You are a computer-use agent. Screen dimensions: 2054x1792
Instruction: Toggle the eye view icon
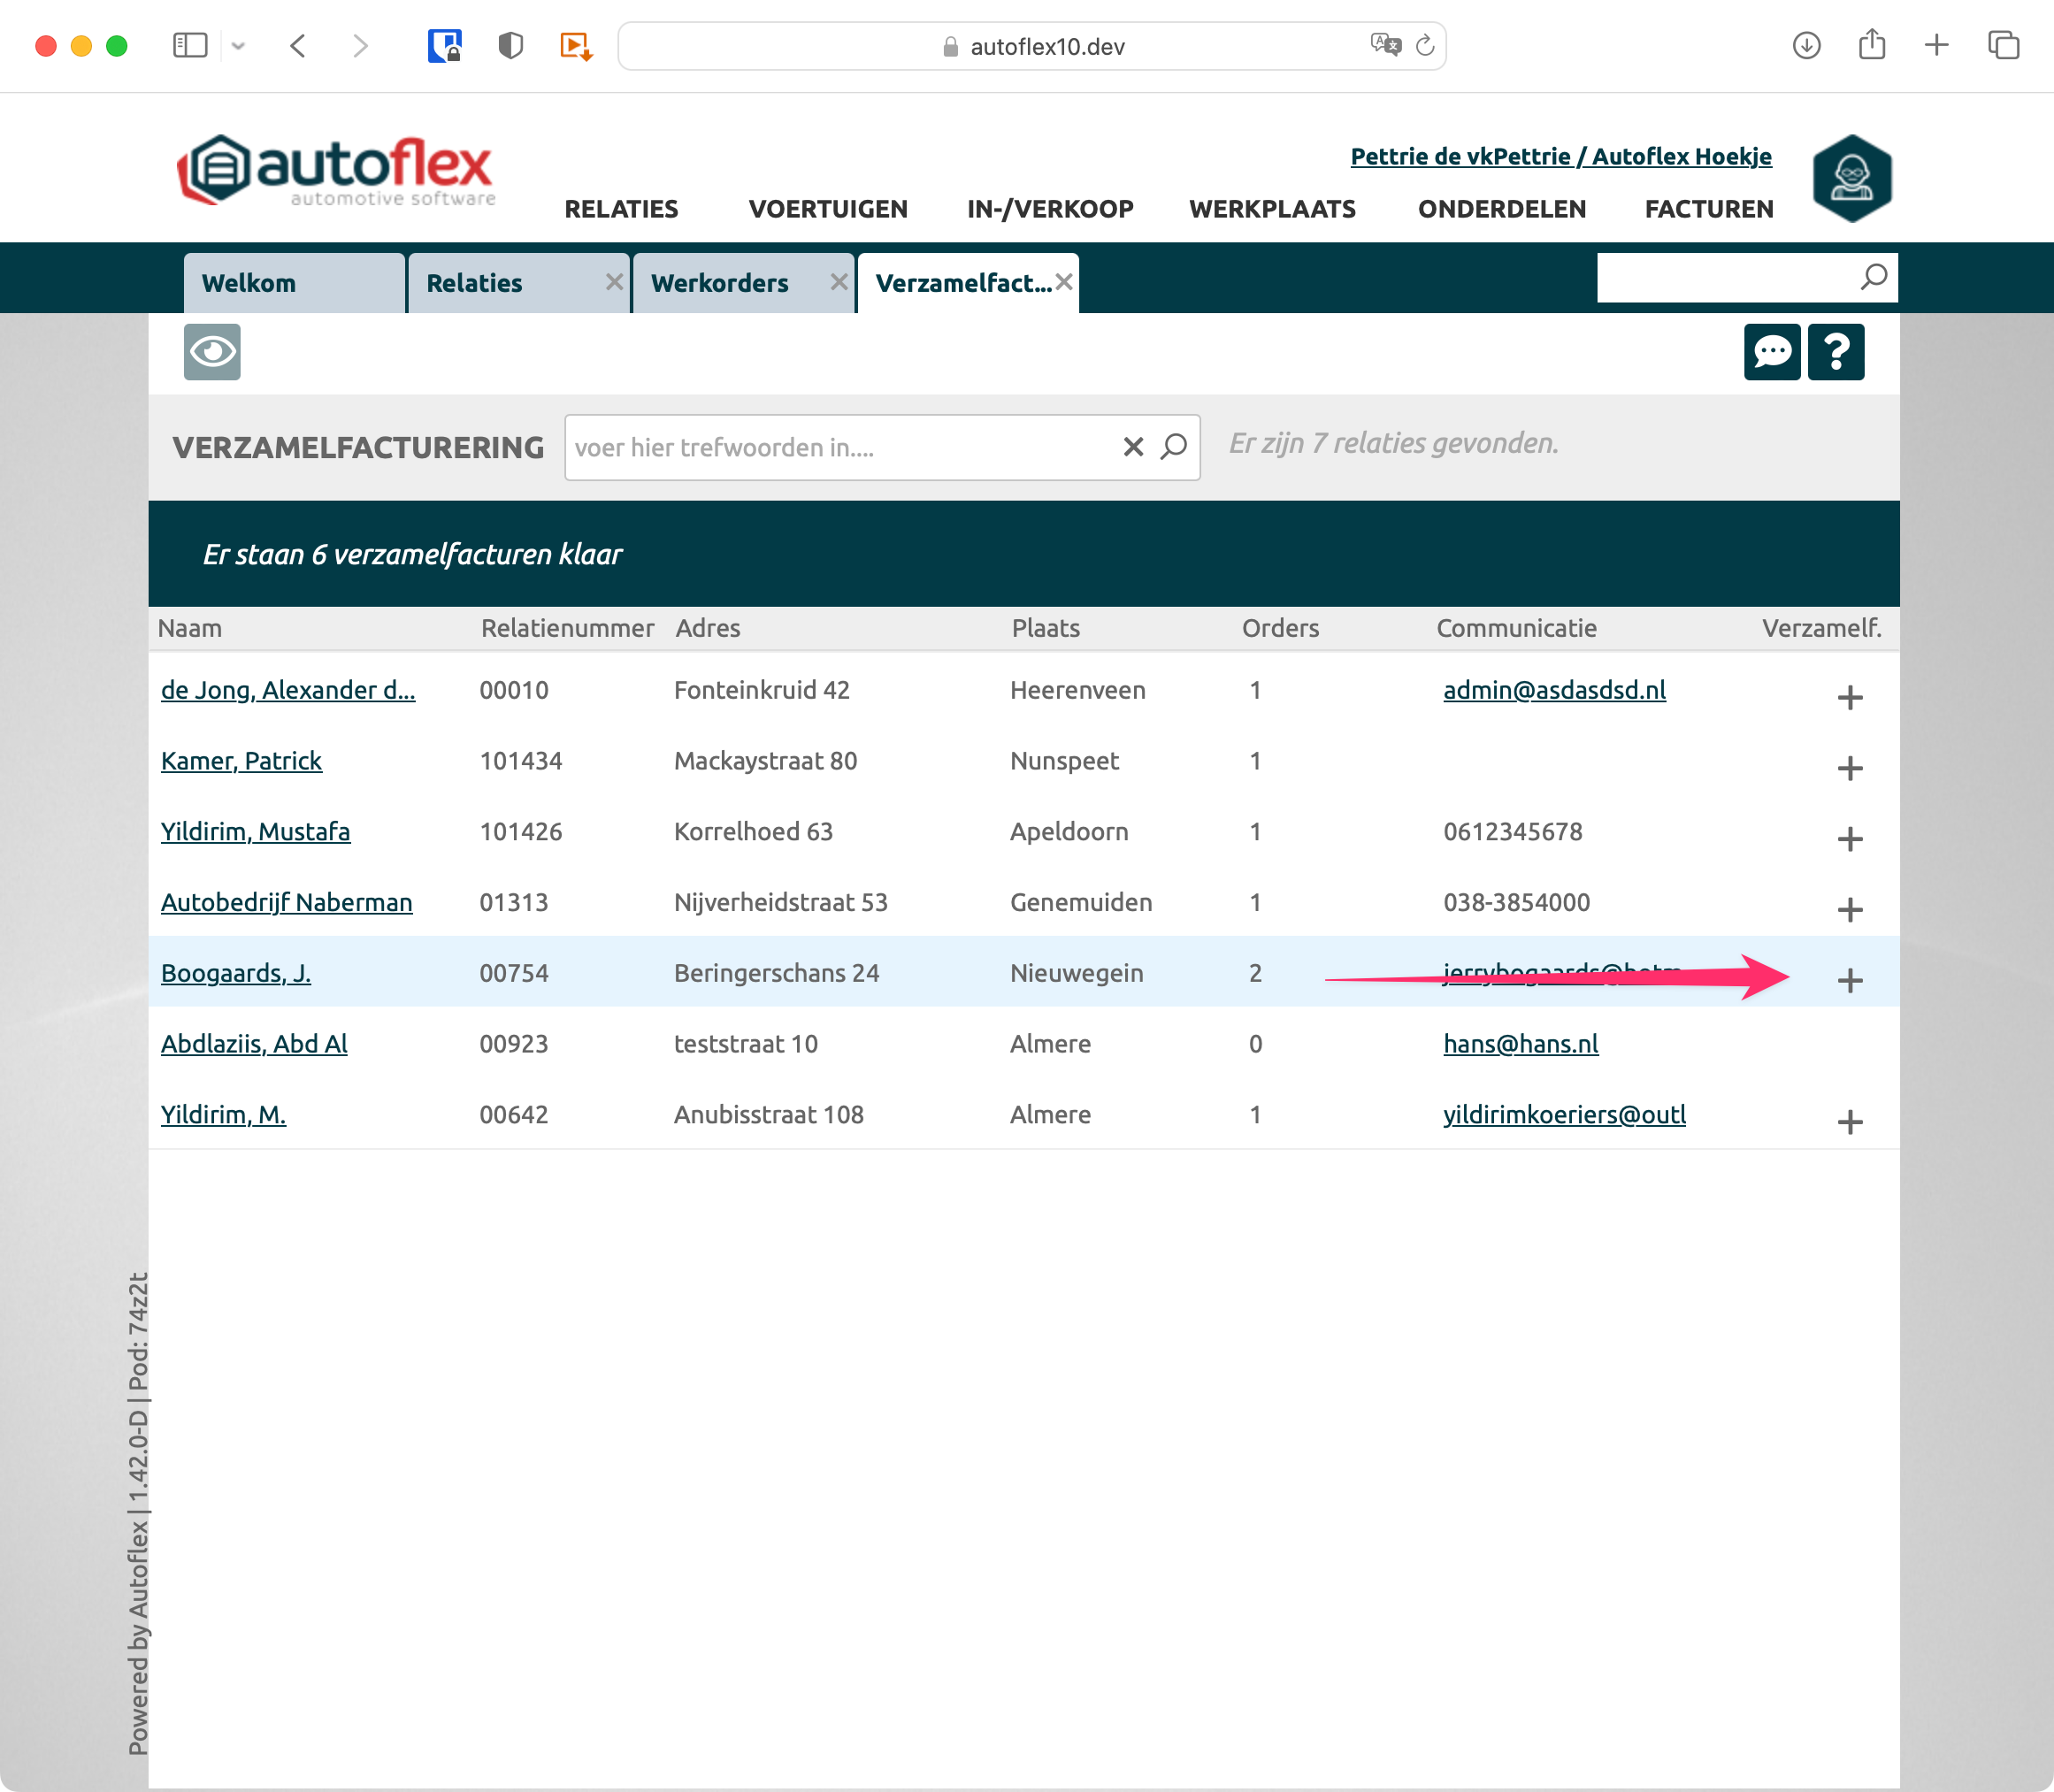point(212,352)
